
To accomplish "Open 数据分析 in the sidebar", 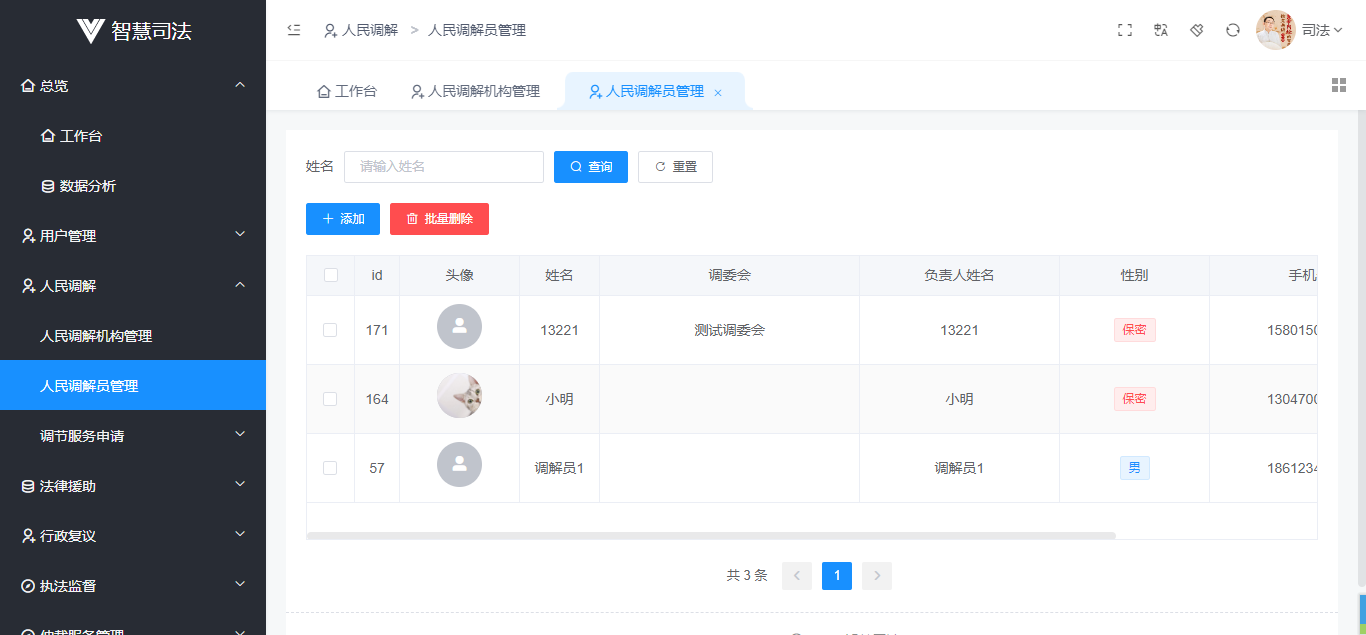I will coord(87,186).
